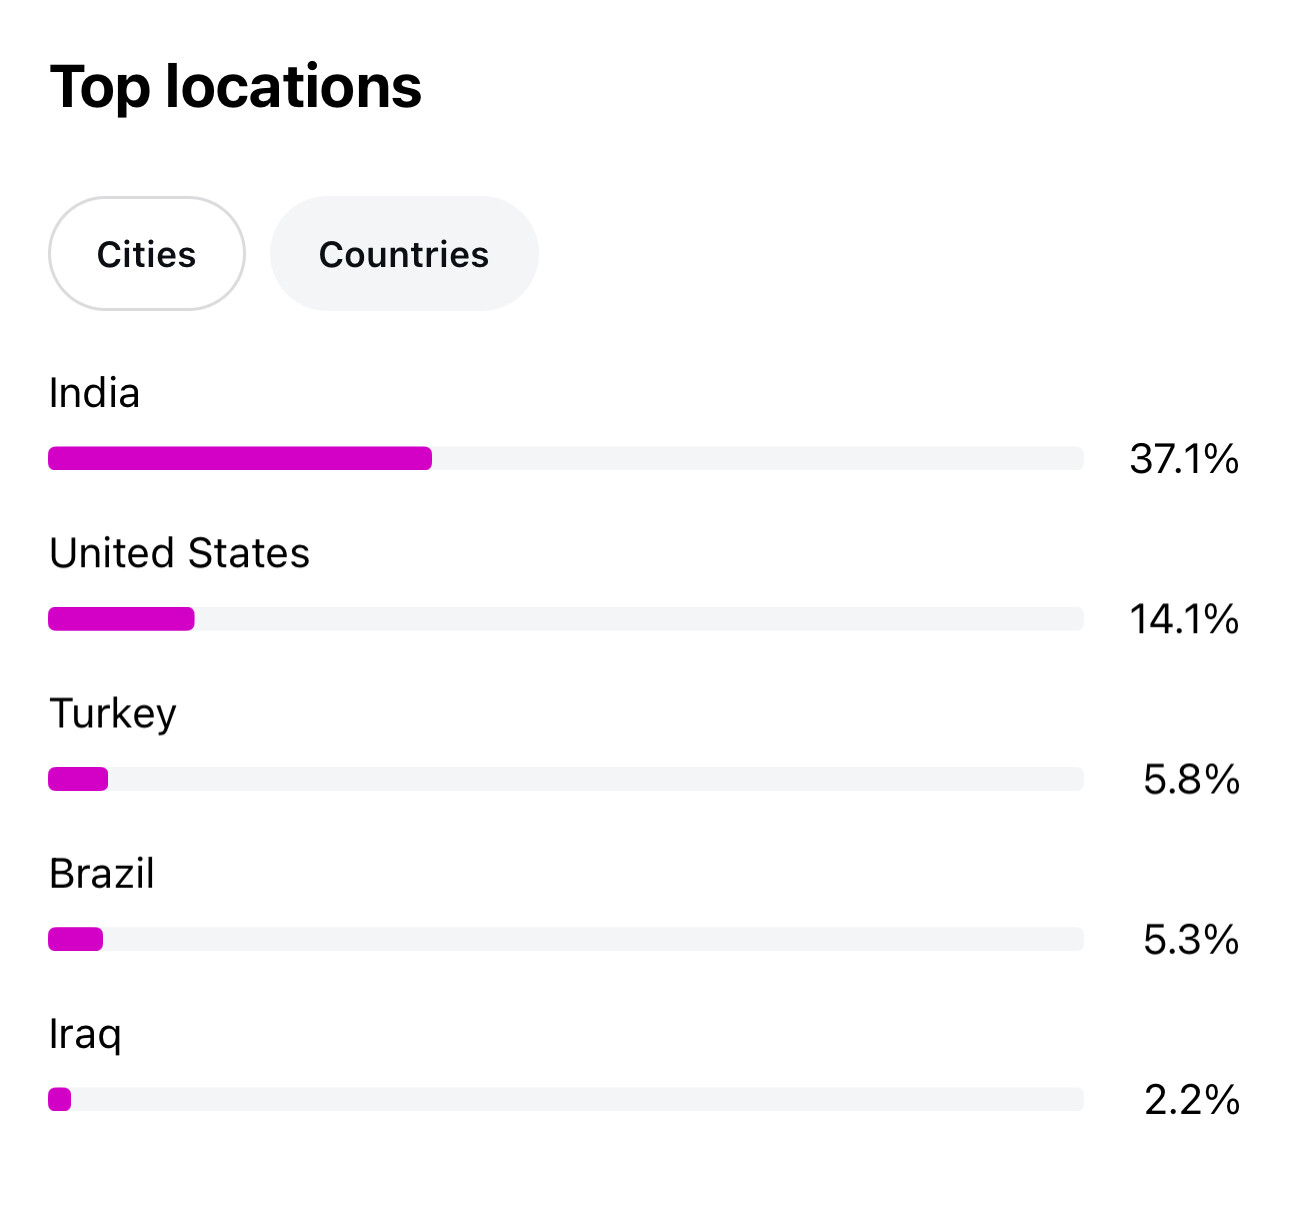Click the magenta fill of United States bar
Image resolution: width=1290 pixels, height=1221 pixels.
click(121, 619)
